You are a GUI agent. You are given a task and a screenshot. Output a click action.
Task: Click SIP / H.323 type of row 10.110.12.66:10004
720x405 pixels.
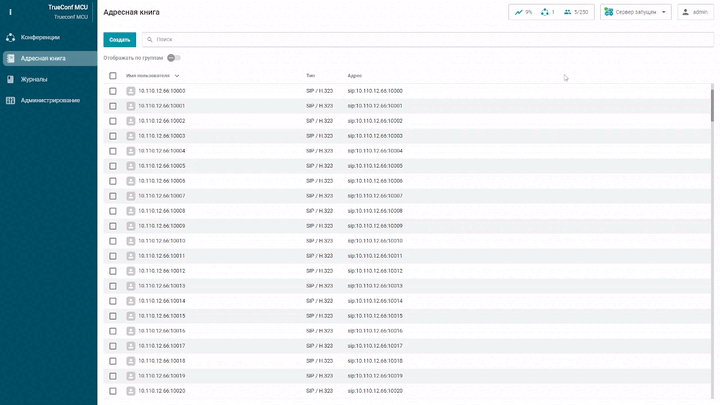319,151
